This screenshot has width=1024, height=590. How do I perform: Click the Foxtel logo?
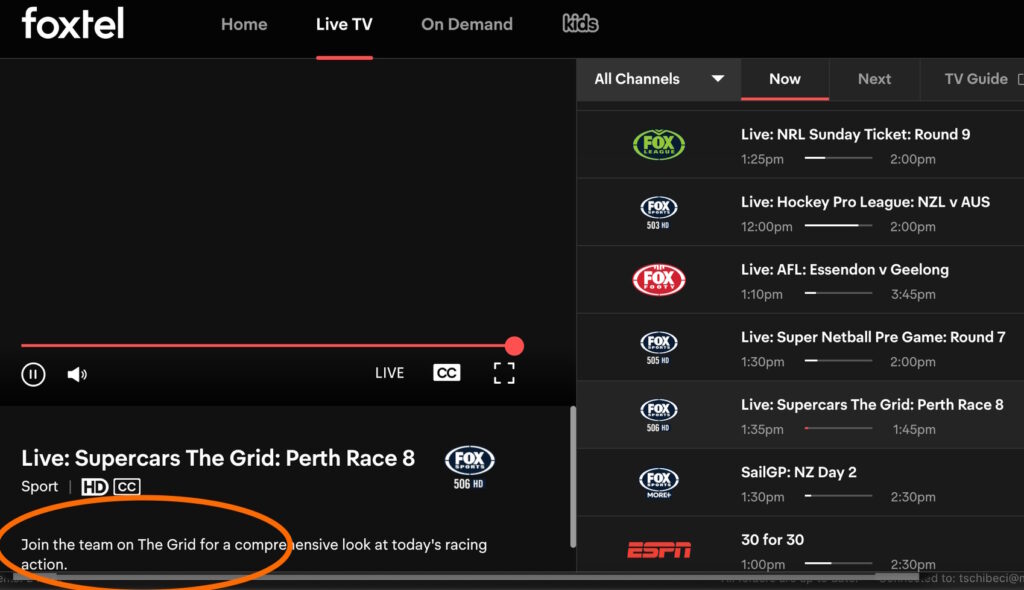(72, 24)
